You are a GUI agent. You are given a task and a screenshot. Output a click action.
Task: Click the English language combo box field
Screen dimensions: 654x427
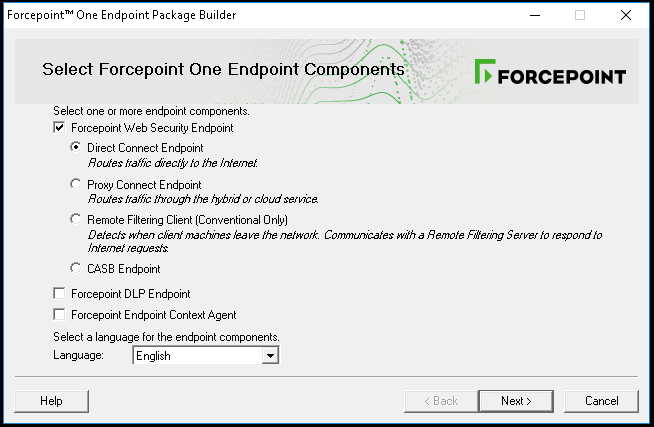(196, 355)
